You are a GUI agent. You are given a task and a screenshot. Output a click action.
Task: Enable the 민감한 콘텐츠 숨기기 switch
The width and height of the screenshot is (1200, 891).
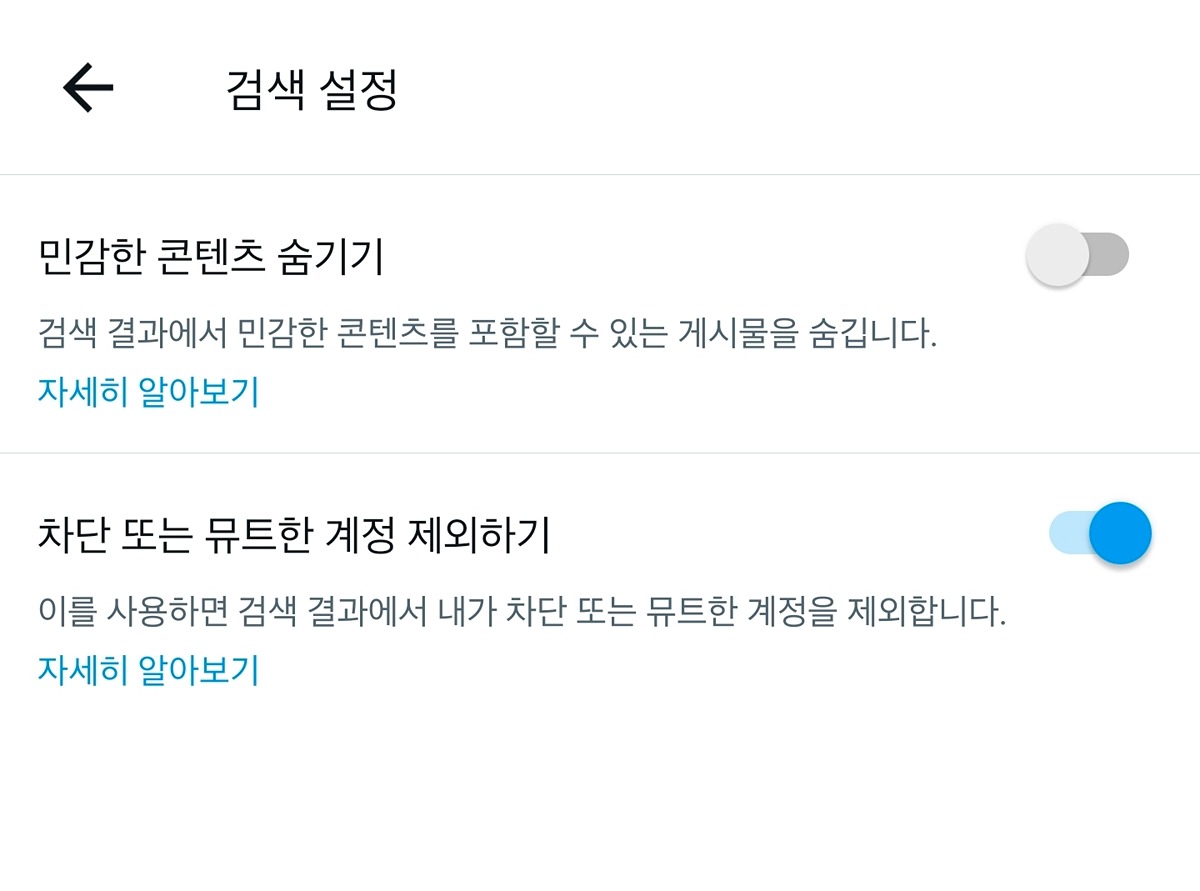pyautogui.click(x=1078, y=254)
